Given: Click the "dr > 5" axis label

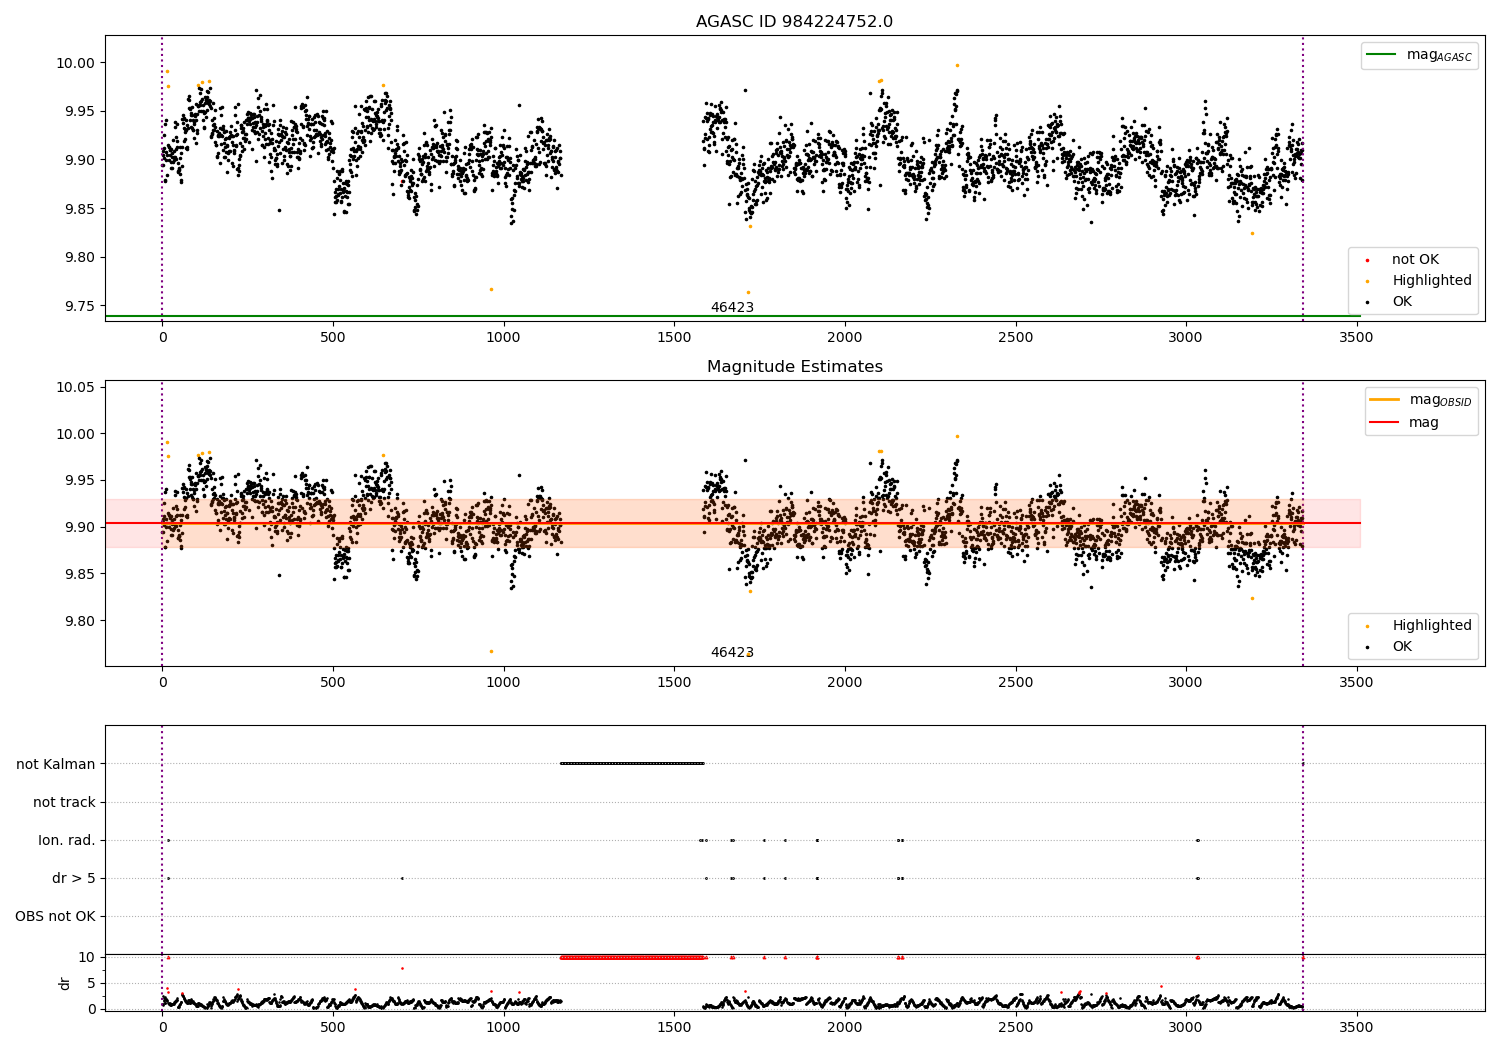Looking at the screenshot, I should pyautogui.click(x=74, y=878).
